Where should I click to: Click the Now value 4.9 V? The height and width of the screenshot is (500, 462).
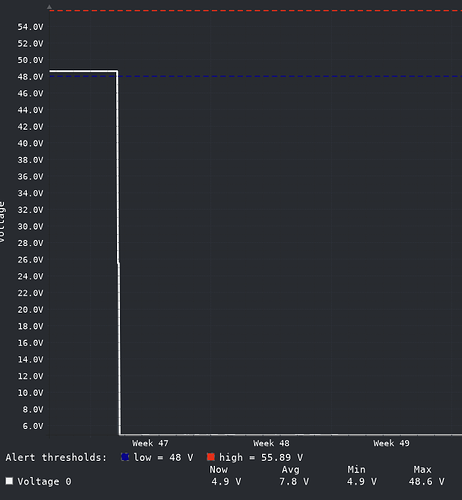(226, 482)
